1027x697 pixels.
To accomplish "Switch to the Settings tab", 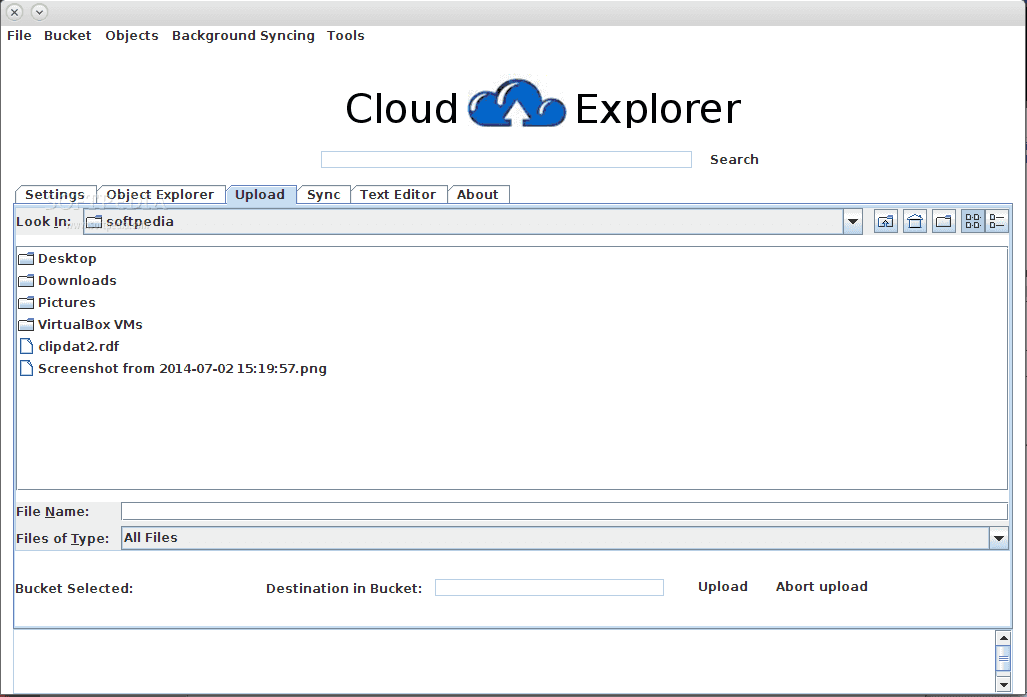I will pos(55,195).
